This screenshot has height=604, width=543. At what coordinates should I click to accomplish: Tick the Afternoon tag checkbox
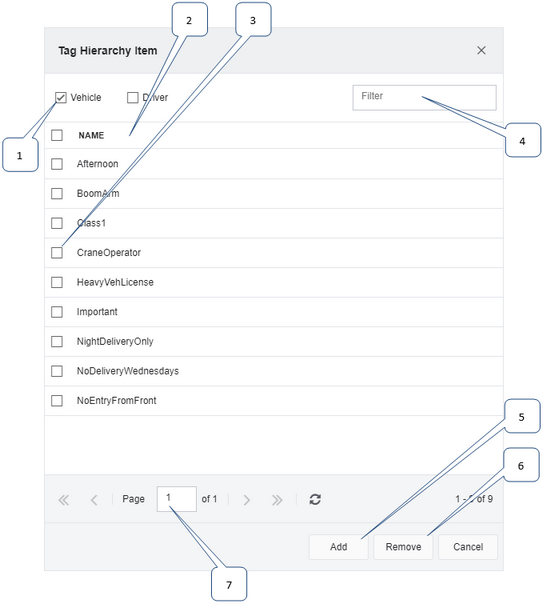coord(57,164)
